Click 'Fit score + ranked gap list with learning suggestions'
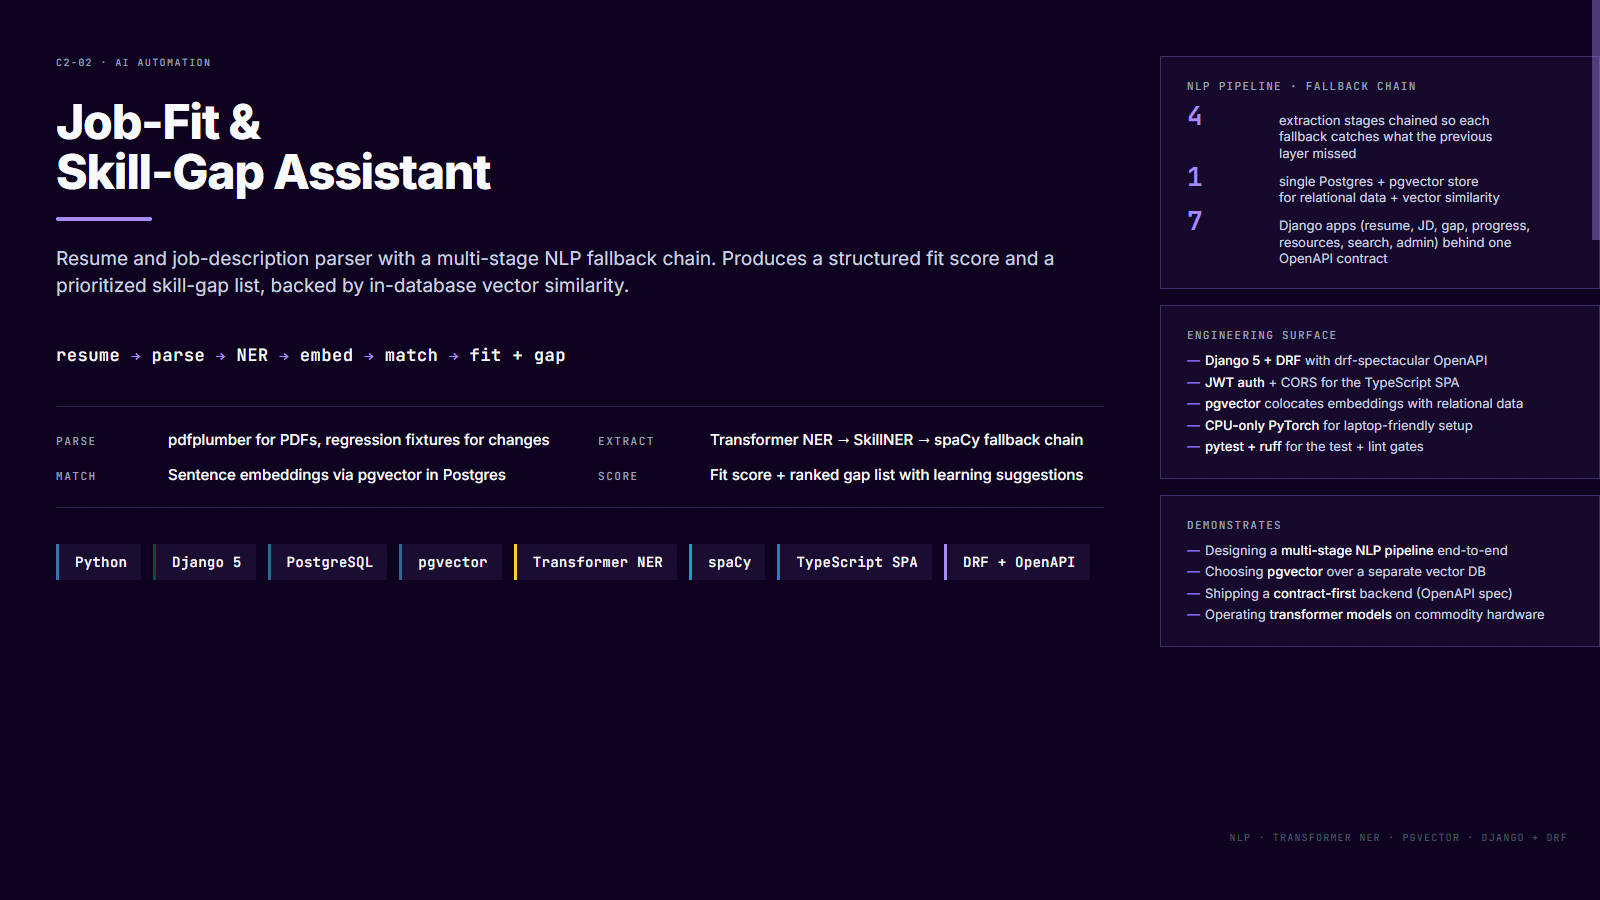Image resolution: width=1600 pixels, height=900 pixels. 896,475
